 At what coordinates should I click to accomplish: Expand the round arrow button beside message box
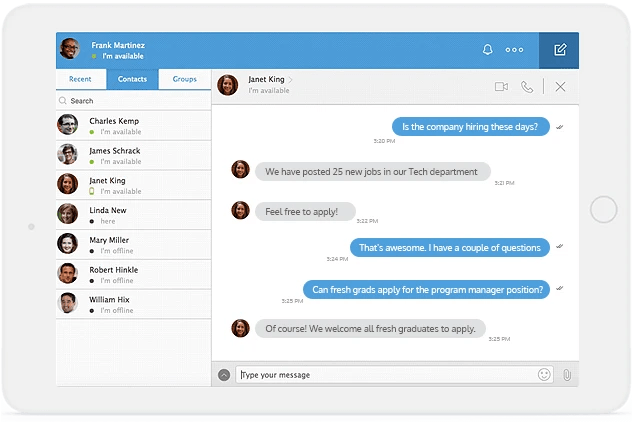224,375
